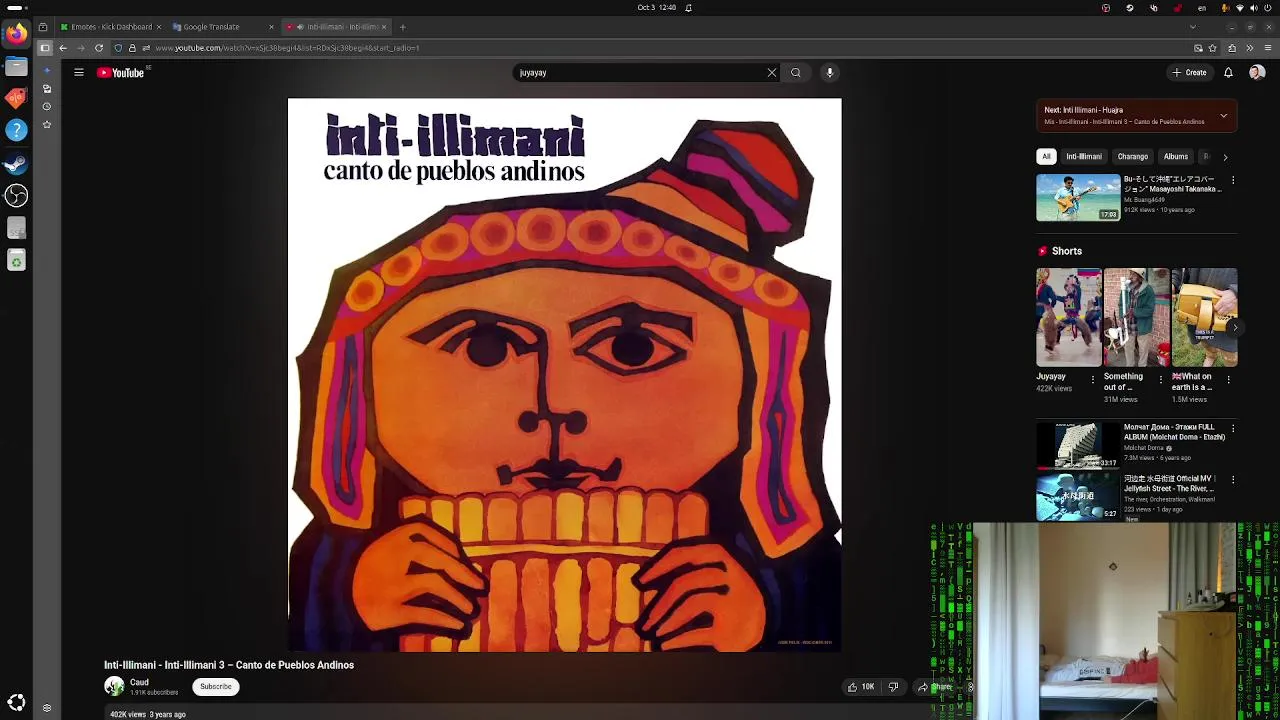Run the search with the magnifier button
The width and height of the screenshot is (1280, 720).
click(796, 72)
